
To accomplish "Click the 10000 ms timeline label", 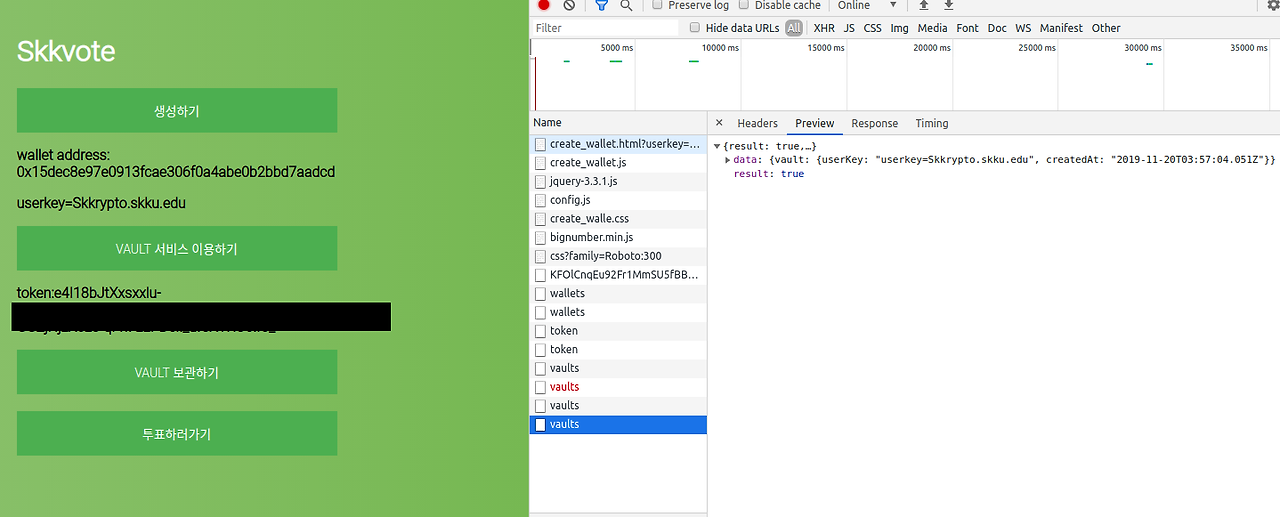I will [x=720, y=48].
